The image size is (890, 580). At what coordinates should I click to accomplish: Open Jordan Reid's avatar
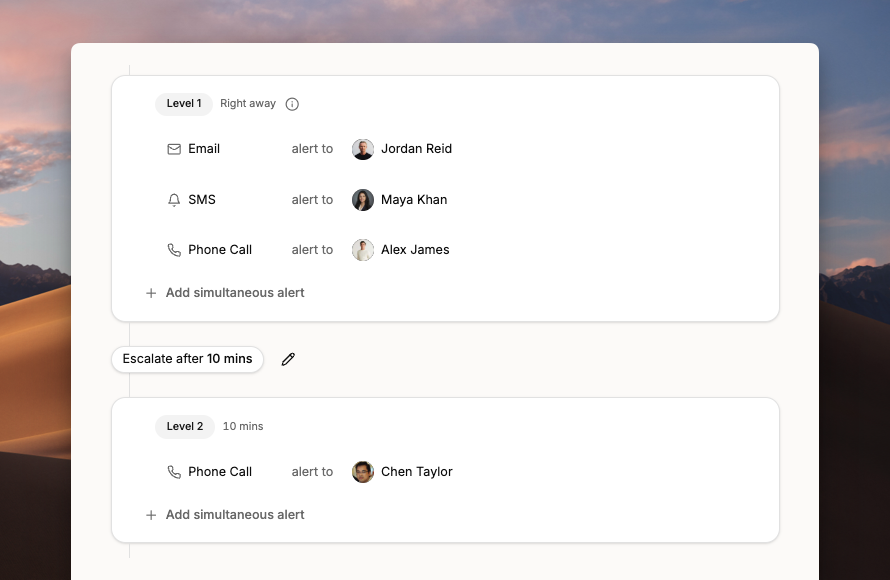tap(363, 149)
